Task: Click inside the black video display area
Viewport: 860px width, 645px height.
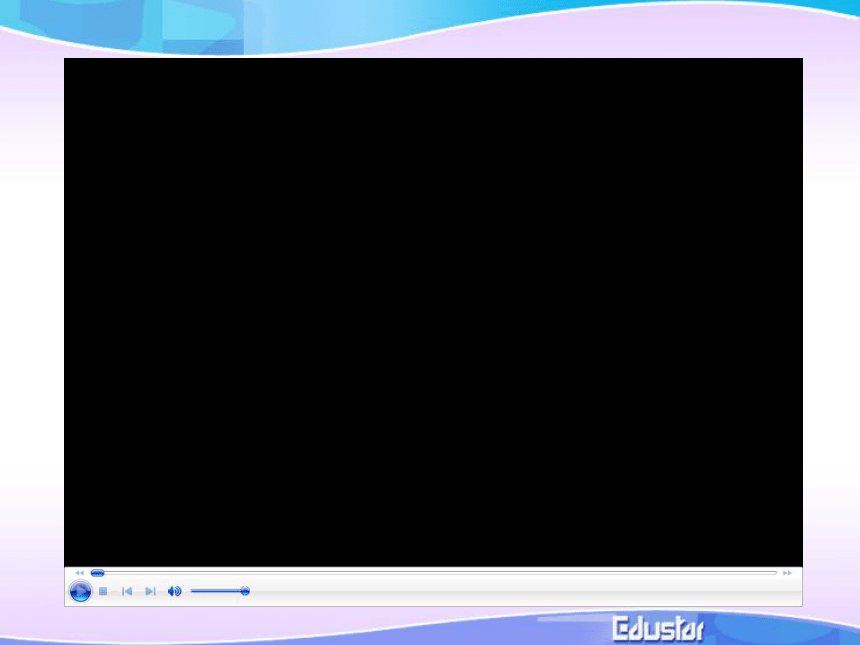Action: (433, 312)
